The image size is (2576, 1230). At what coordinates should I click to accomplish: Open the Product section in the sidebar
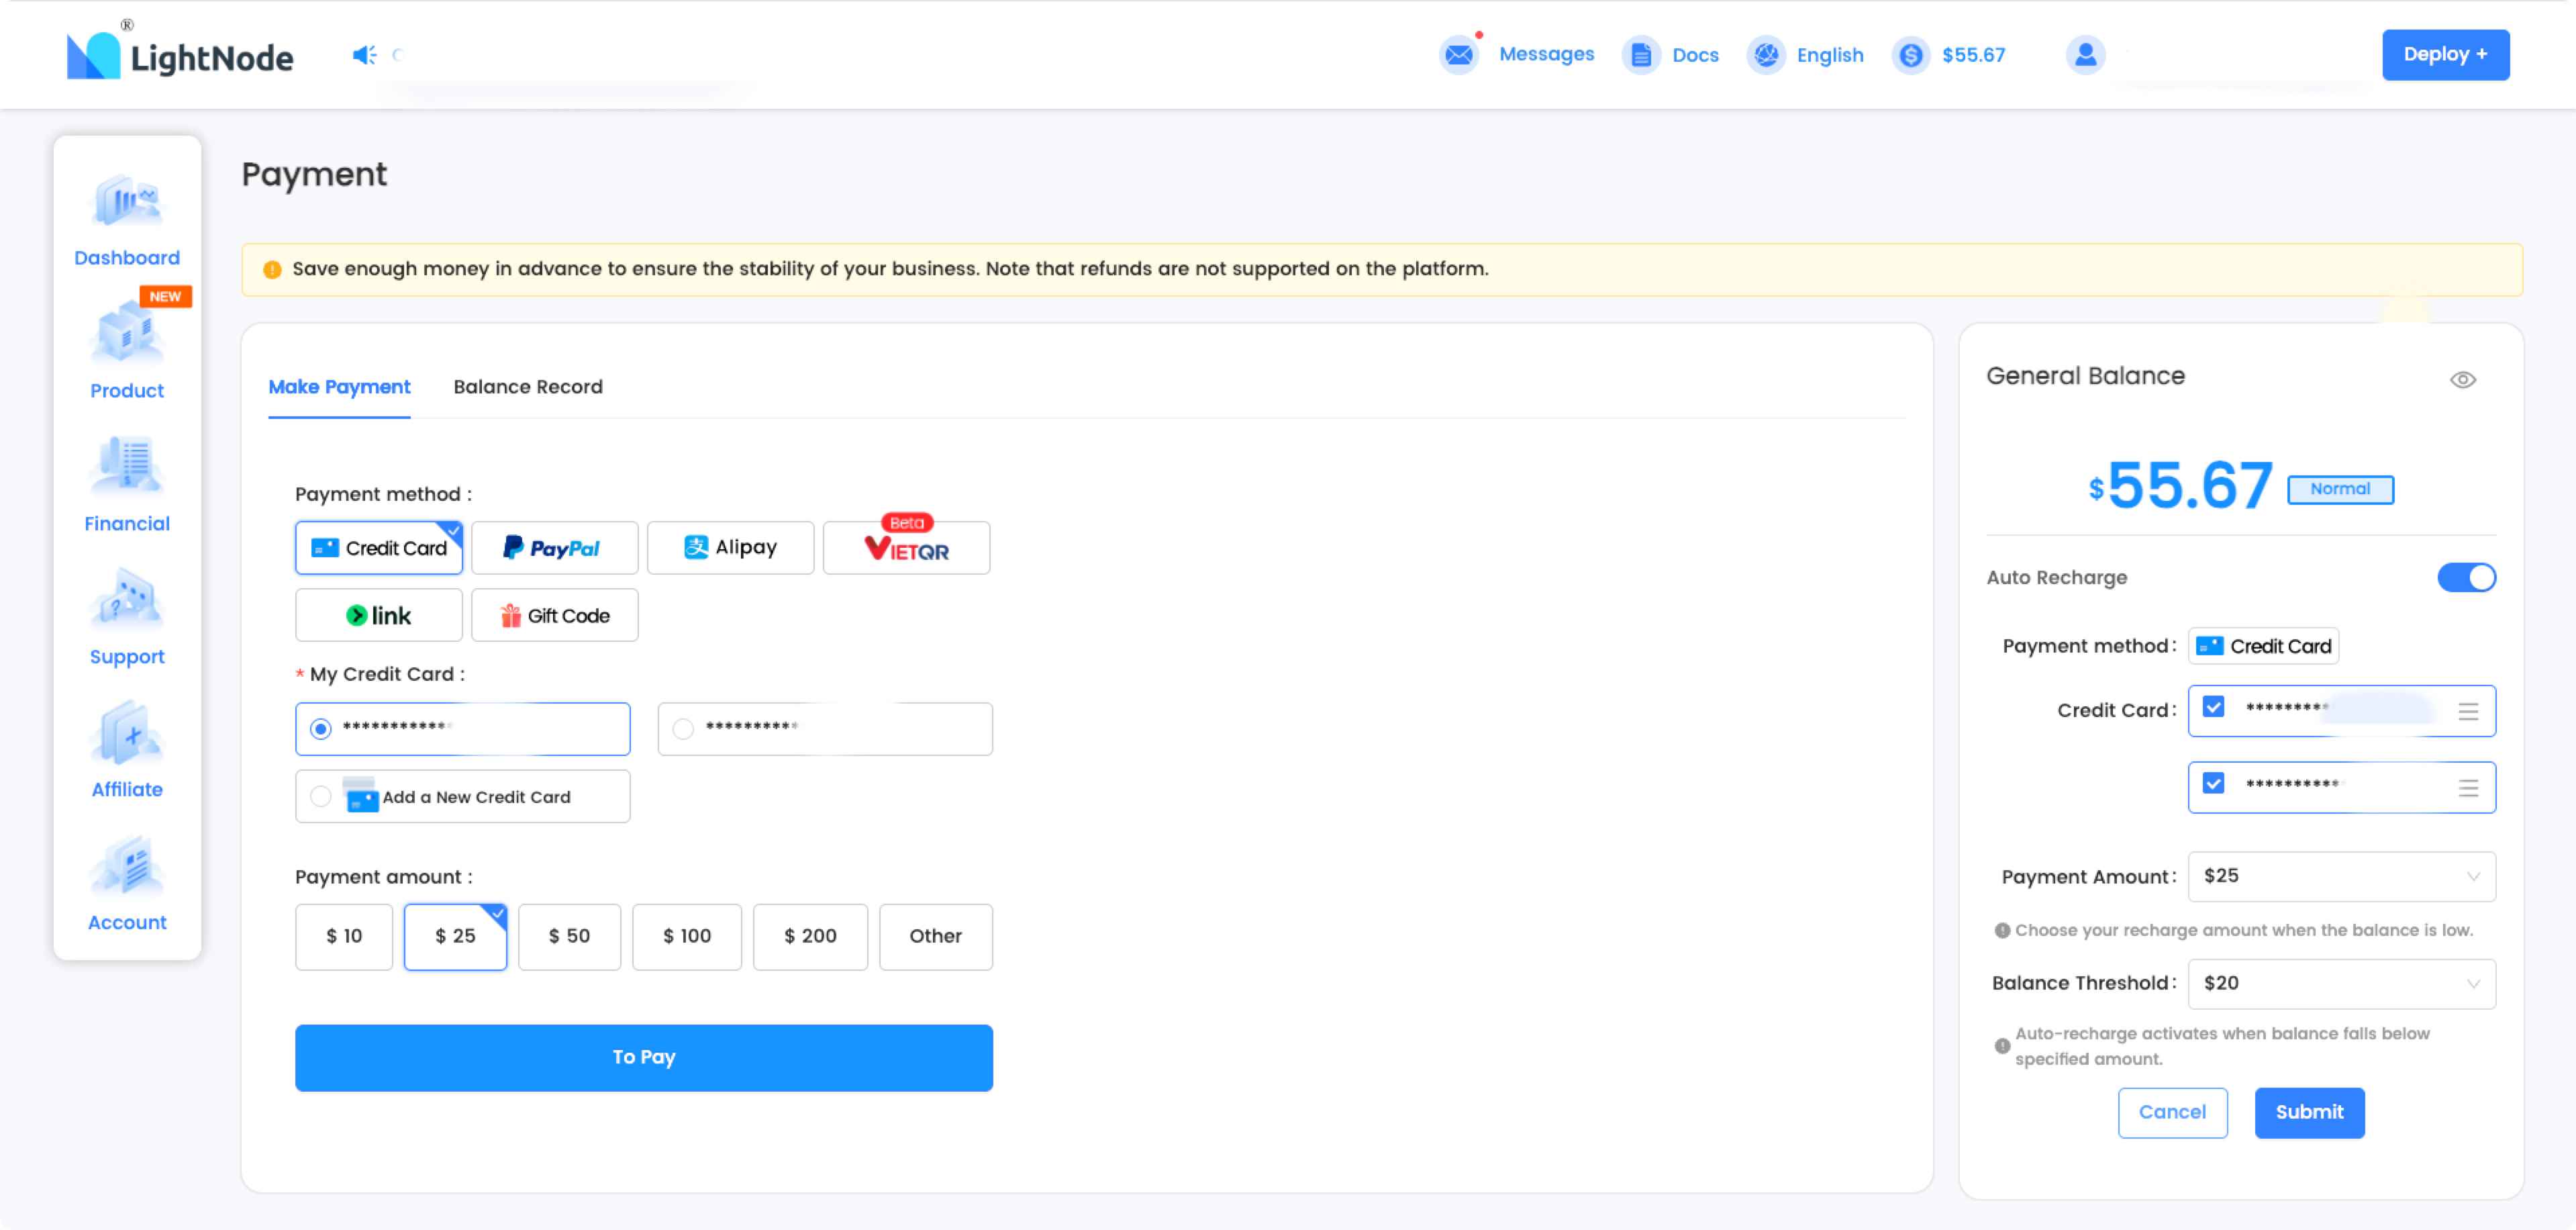point(126,355)
